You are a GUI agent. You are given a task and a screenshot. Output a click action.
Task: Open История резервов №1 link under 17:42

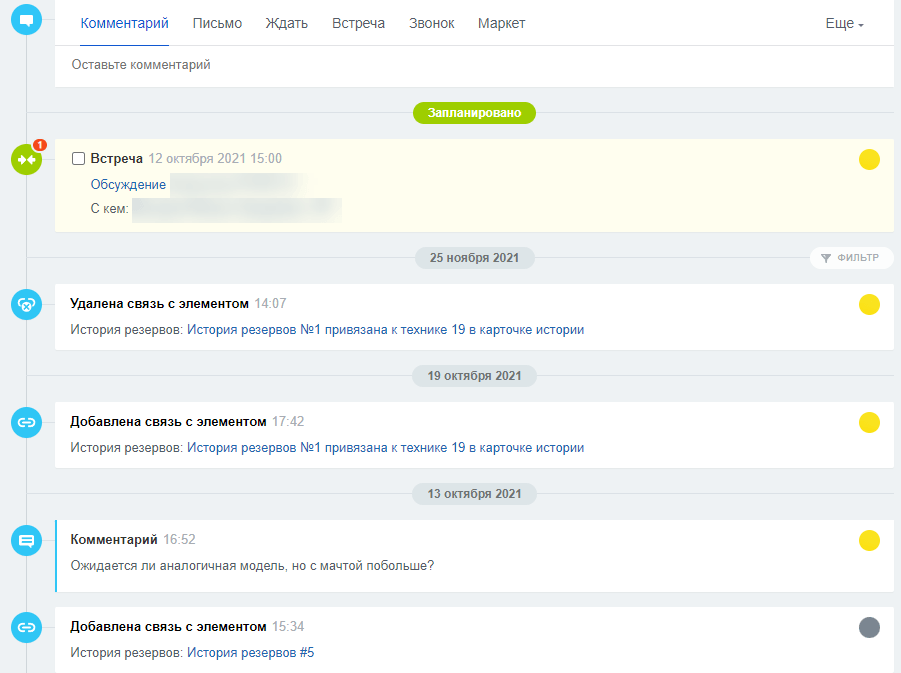coord(385,448)
